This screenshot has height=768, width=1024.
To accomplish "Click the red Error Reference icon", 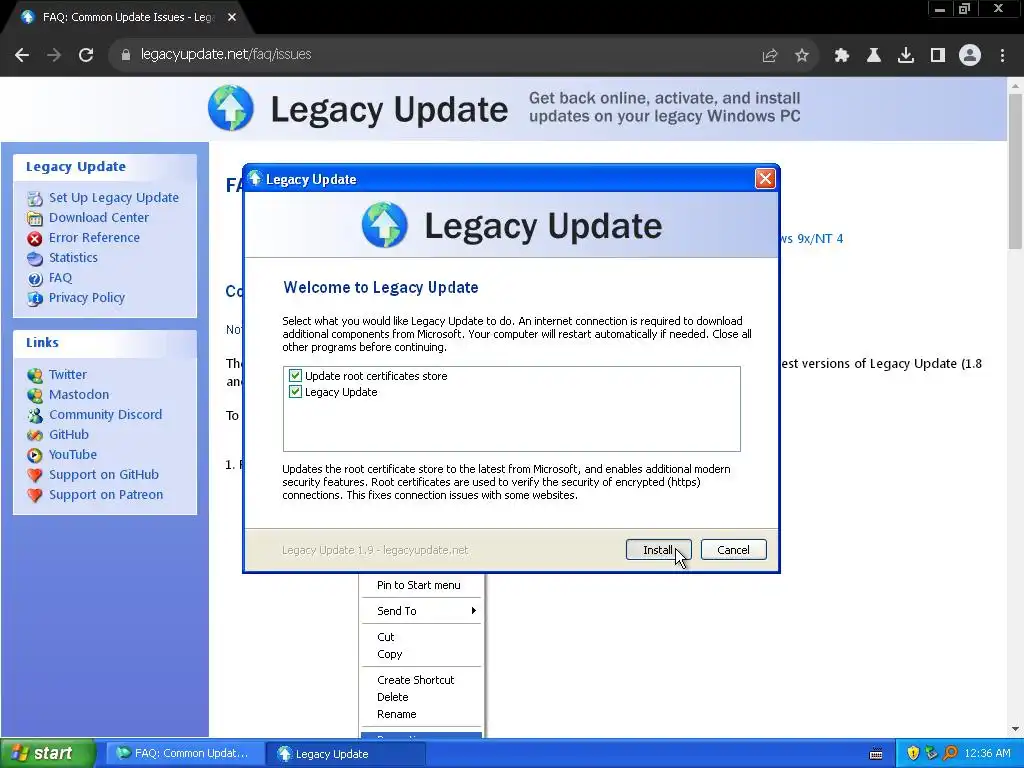I will [35, 238].
